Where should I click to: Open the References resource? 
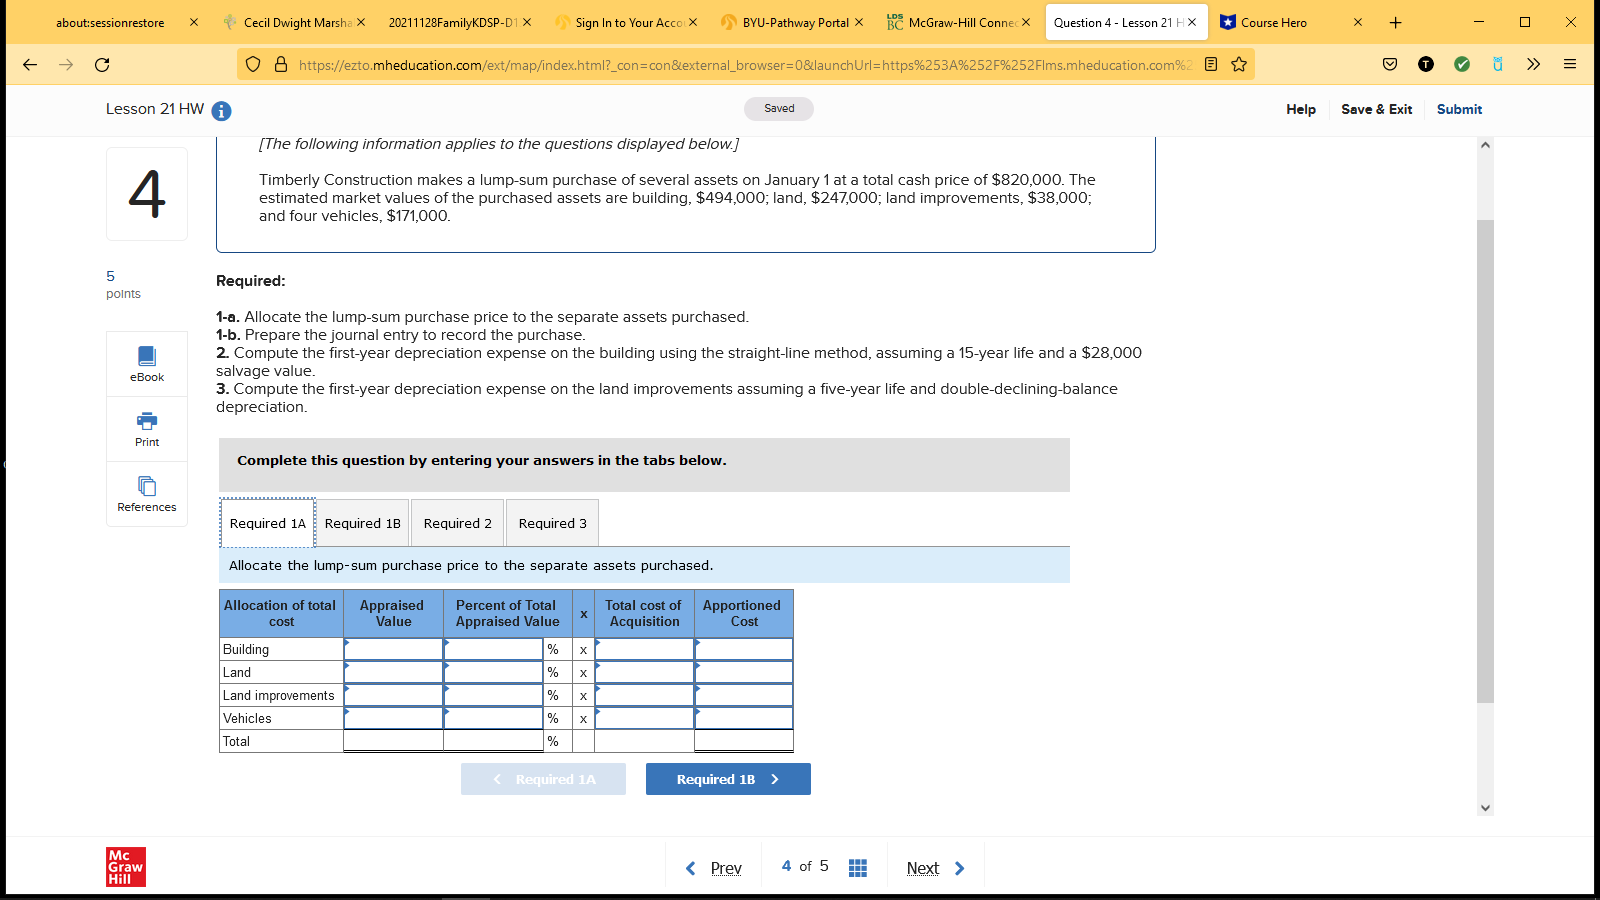pos(146,492)
